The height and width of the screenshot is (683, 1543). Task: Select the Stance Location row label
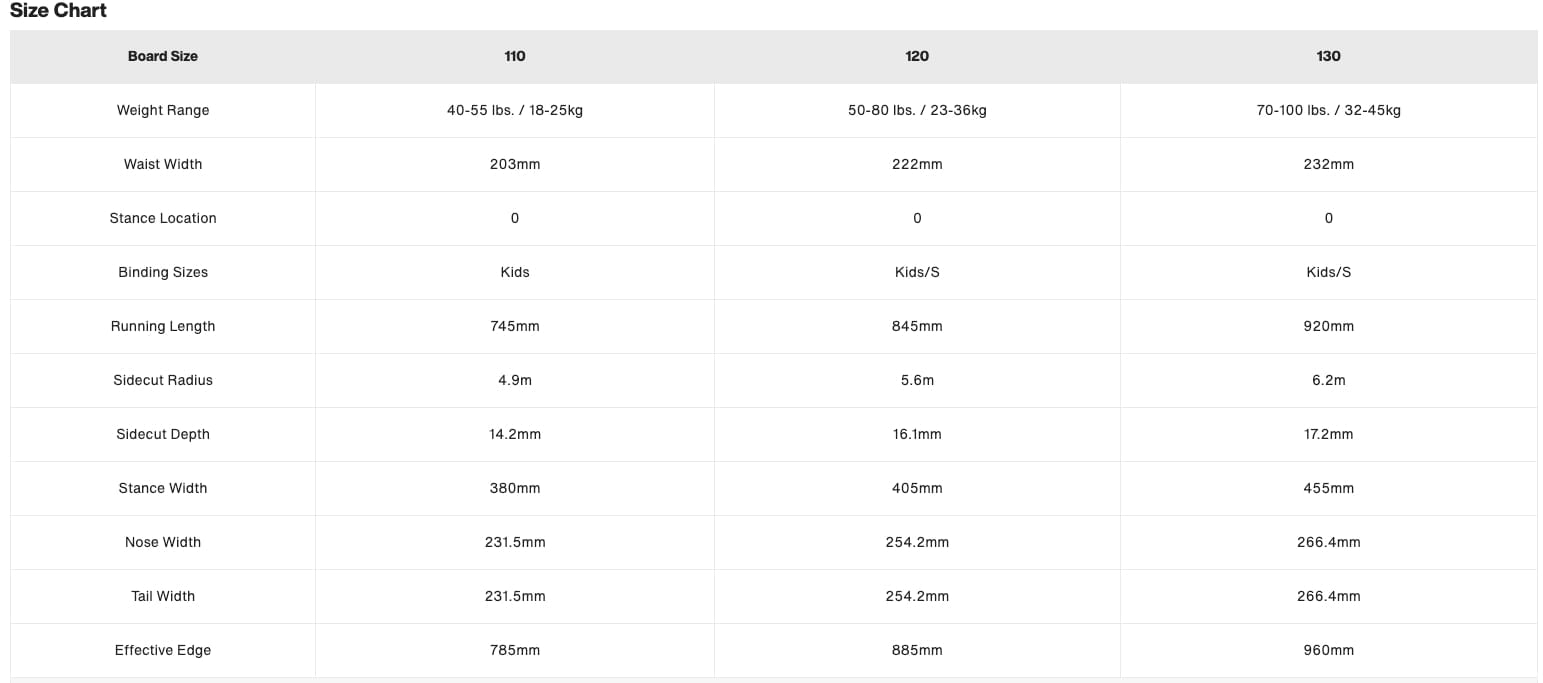(x=162, y=218)
